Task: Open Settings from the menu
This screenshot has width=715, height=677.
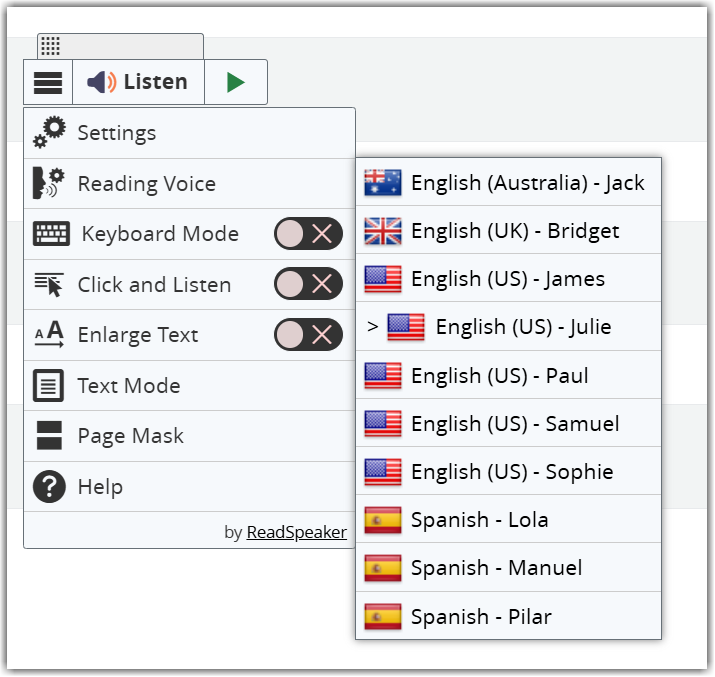Action: point(189,133)
